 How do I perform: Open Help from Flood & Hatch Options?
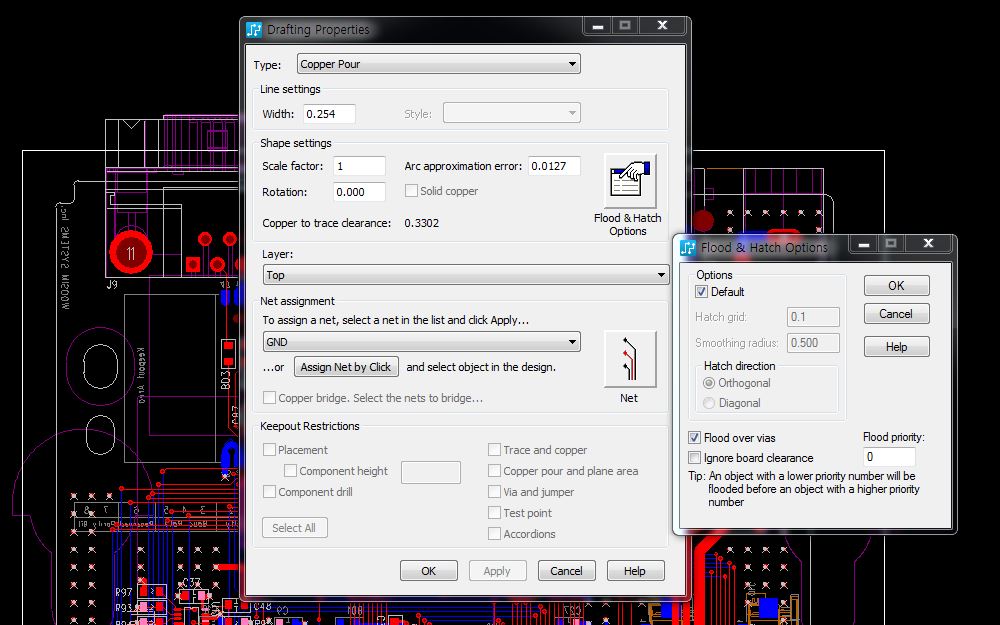tap(896, 347)
